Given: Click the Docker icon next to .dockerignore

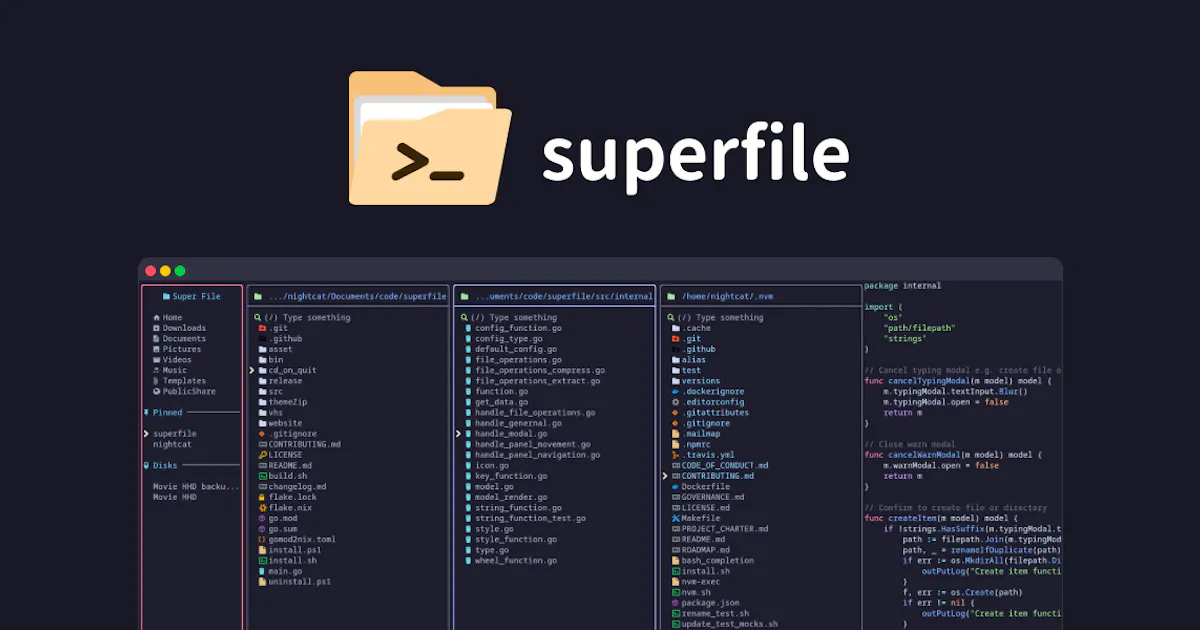Looking at the screenshot, I should click(676, 392).
